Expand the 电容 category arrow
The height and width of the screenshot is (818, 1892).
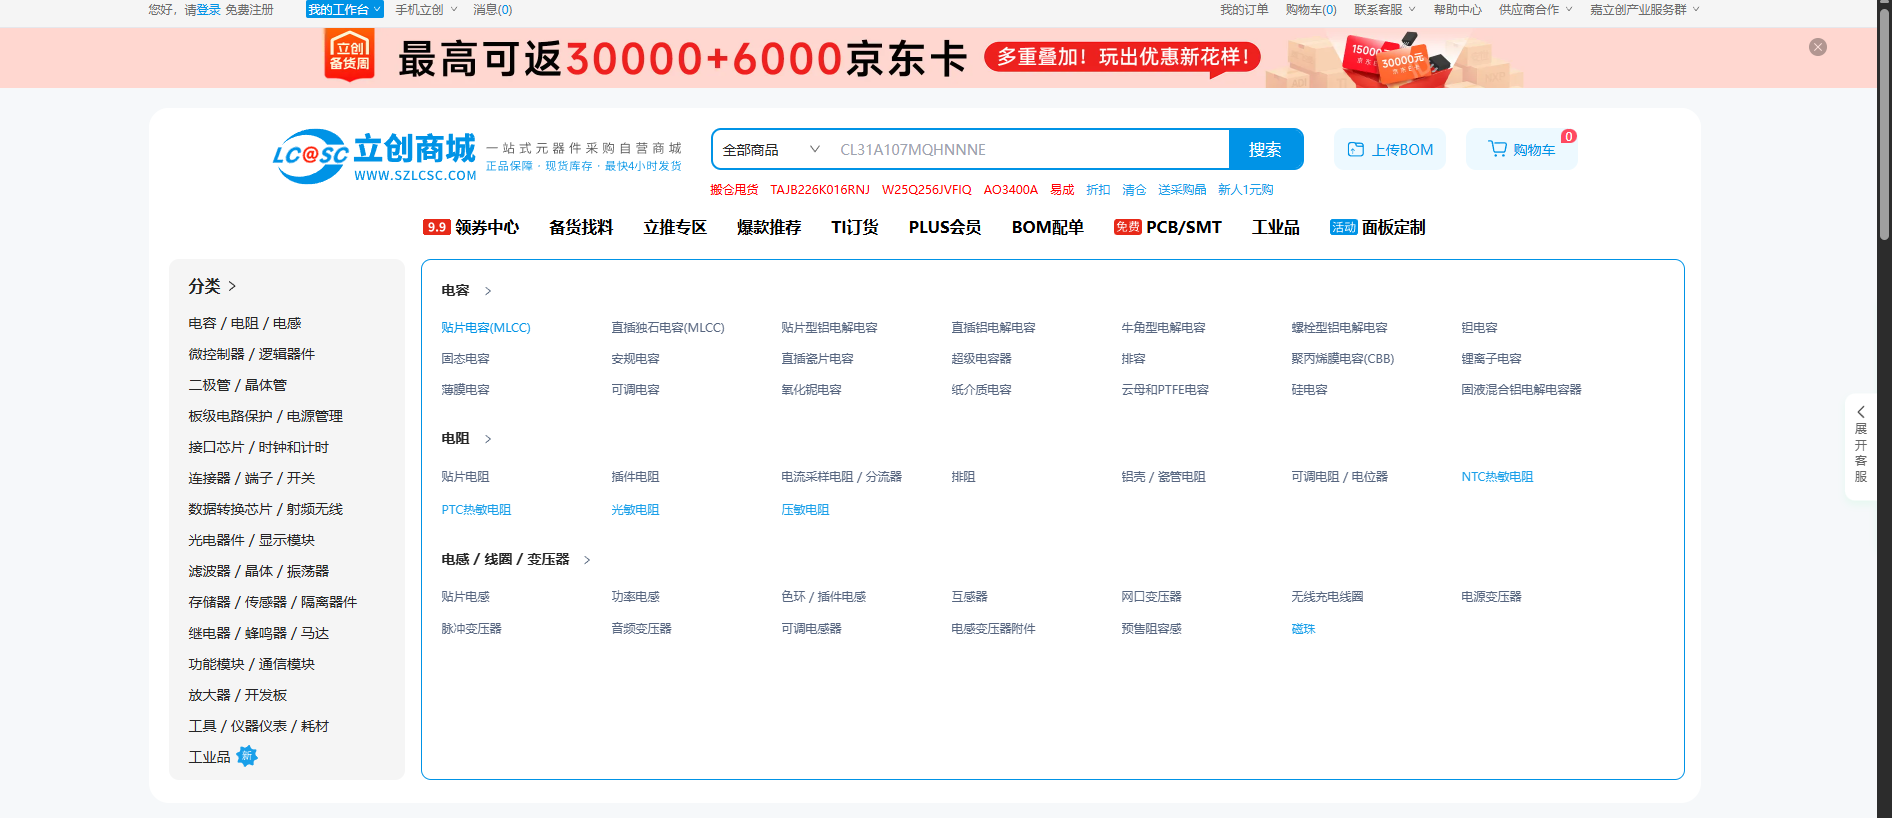[x=488, y=291]
